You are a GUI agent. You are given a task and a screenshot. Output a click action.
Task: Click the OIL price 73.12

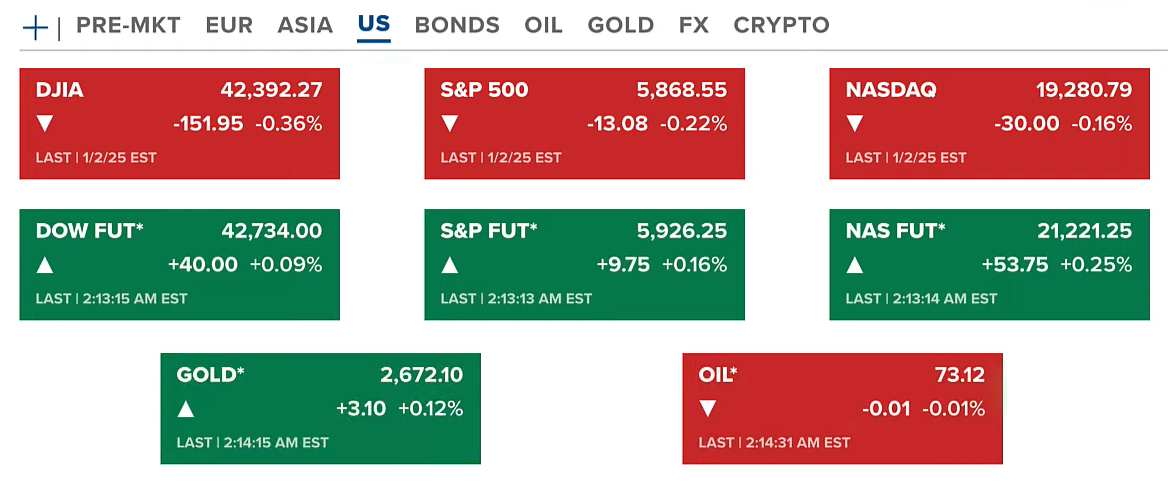[x=959, y=375]
